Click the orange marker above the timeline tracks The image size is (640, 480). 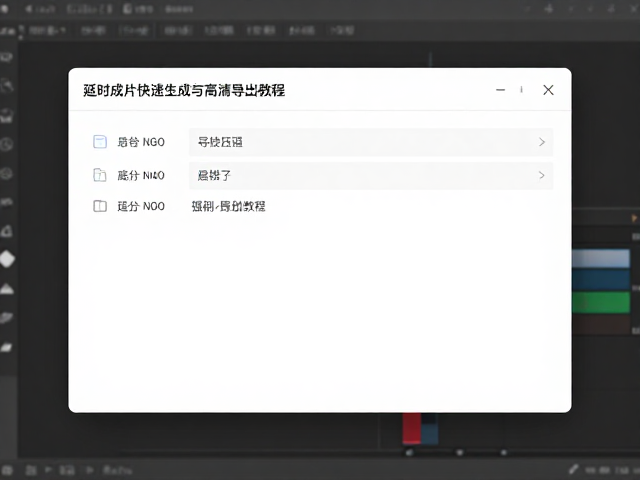click(635, 218)
